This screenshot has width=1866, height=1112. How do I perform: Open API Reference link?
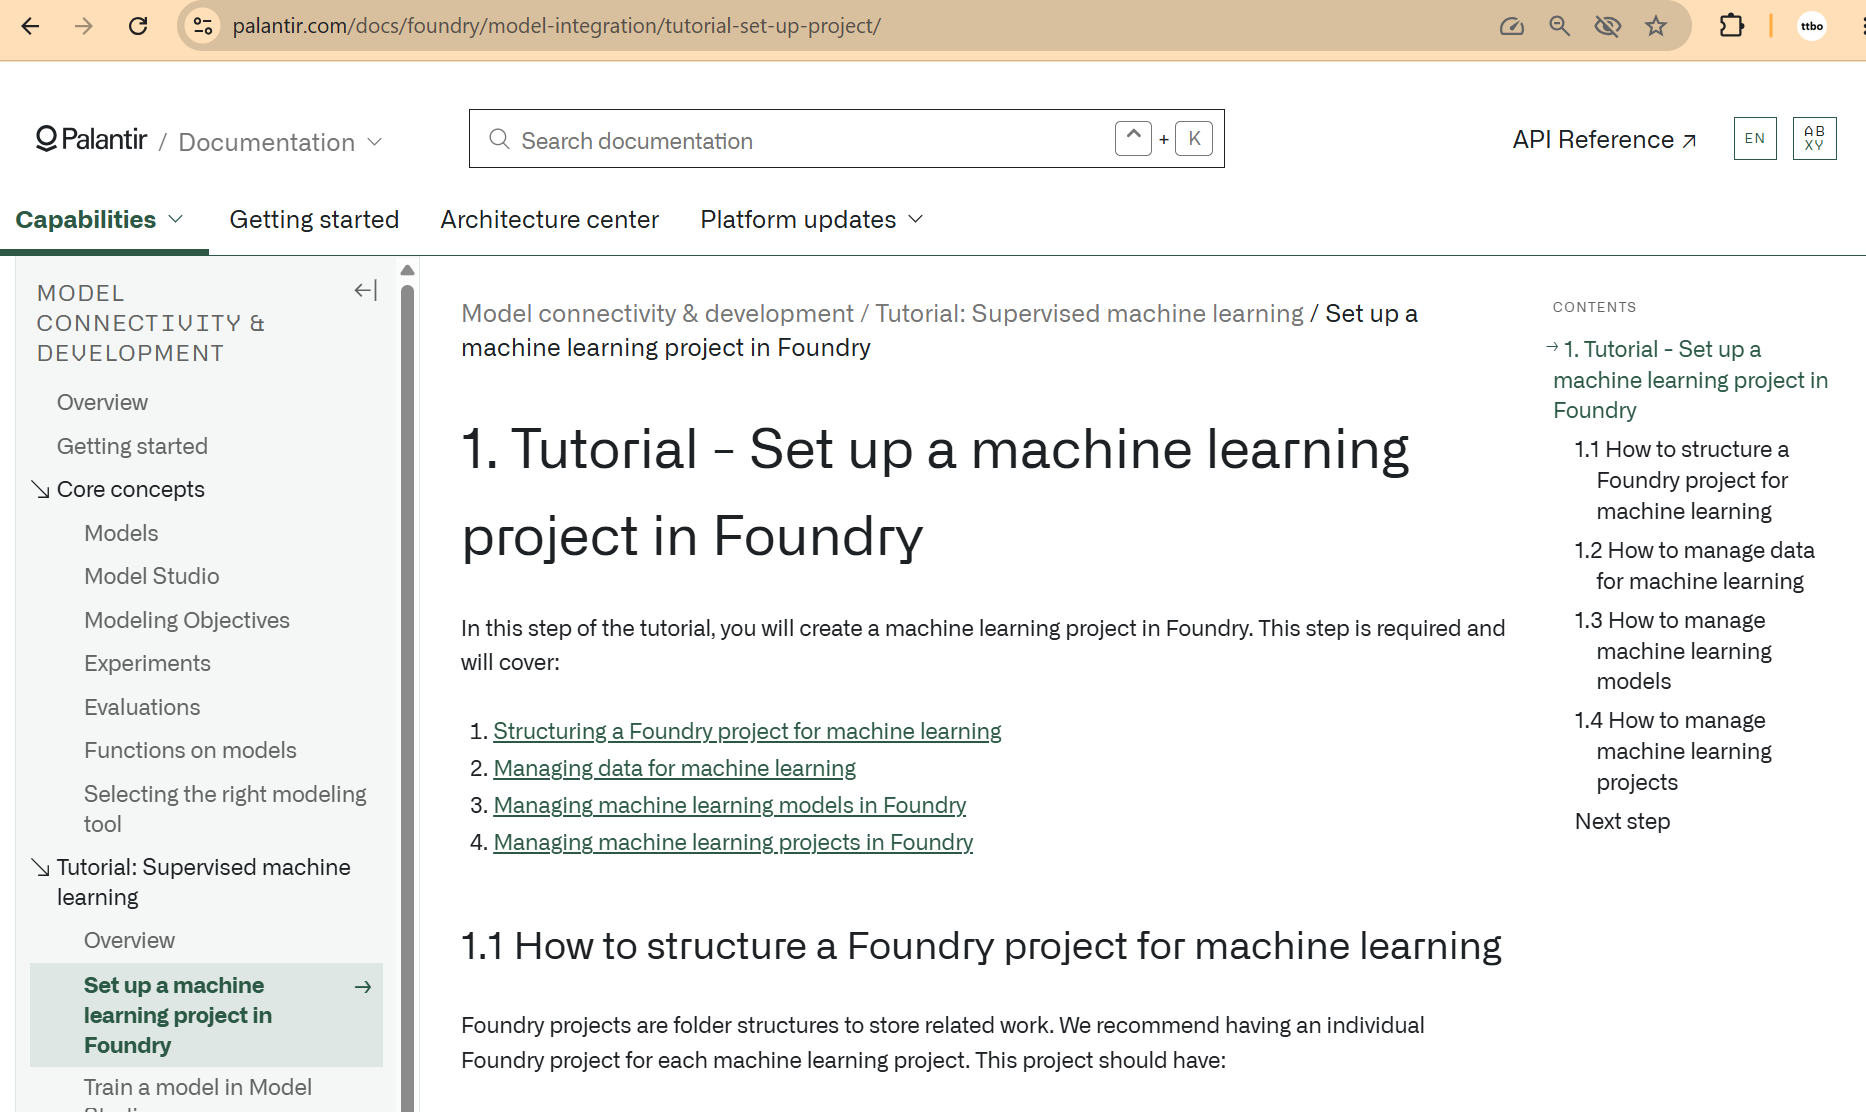pyautogui.click(x=1604, y=140)
